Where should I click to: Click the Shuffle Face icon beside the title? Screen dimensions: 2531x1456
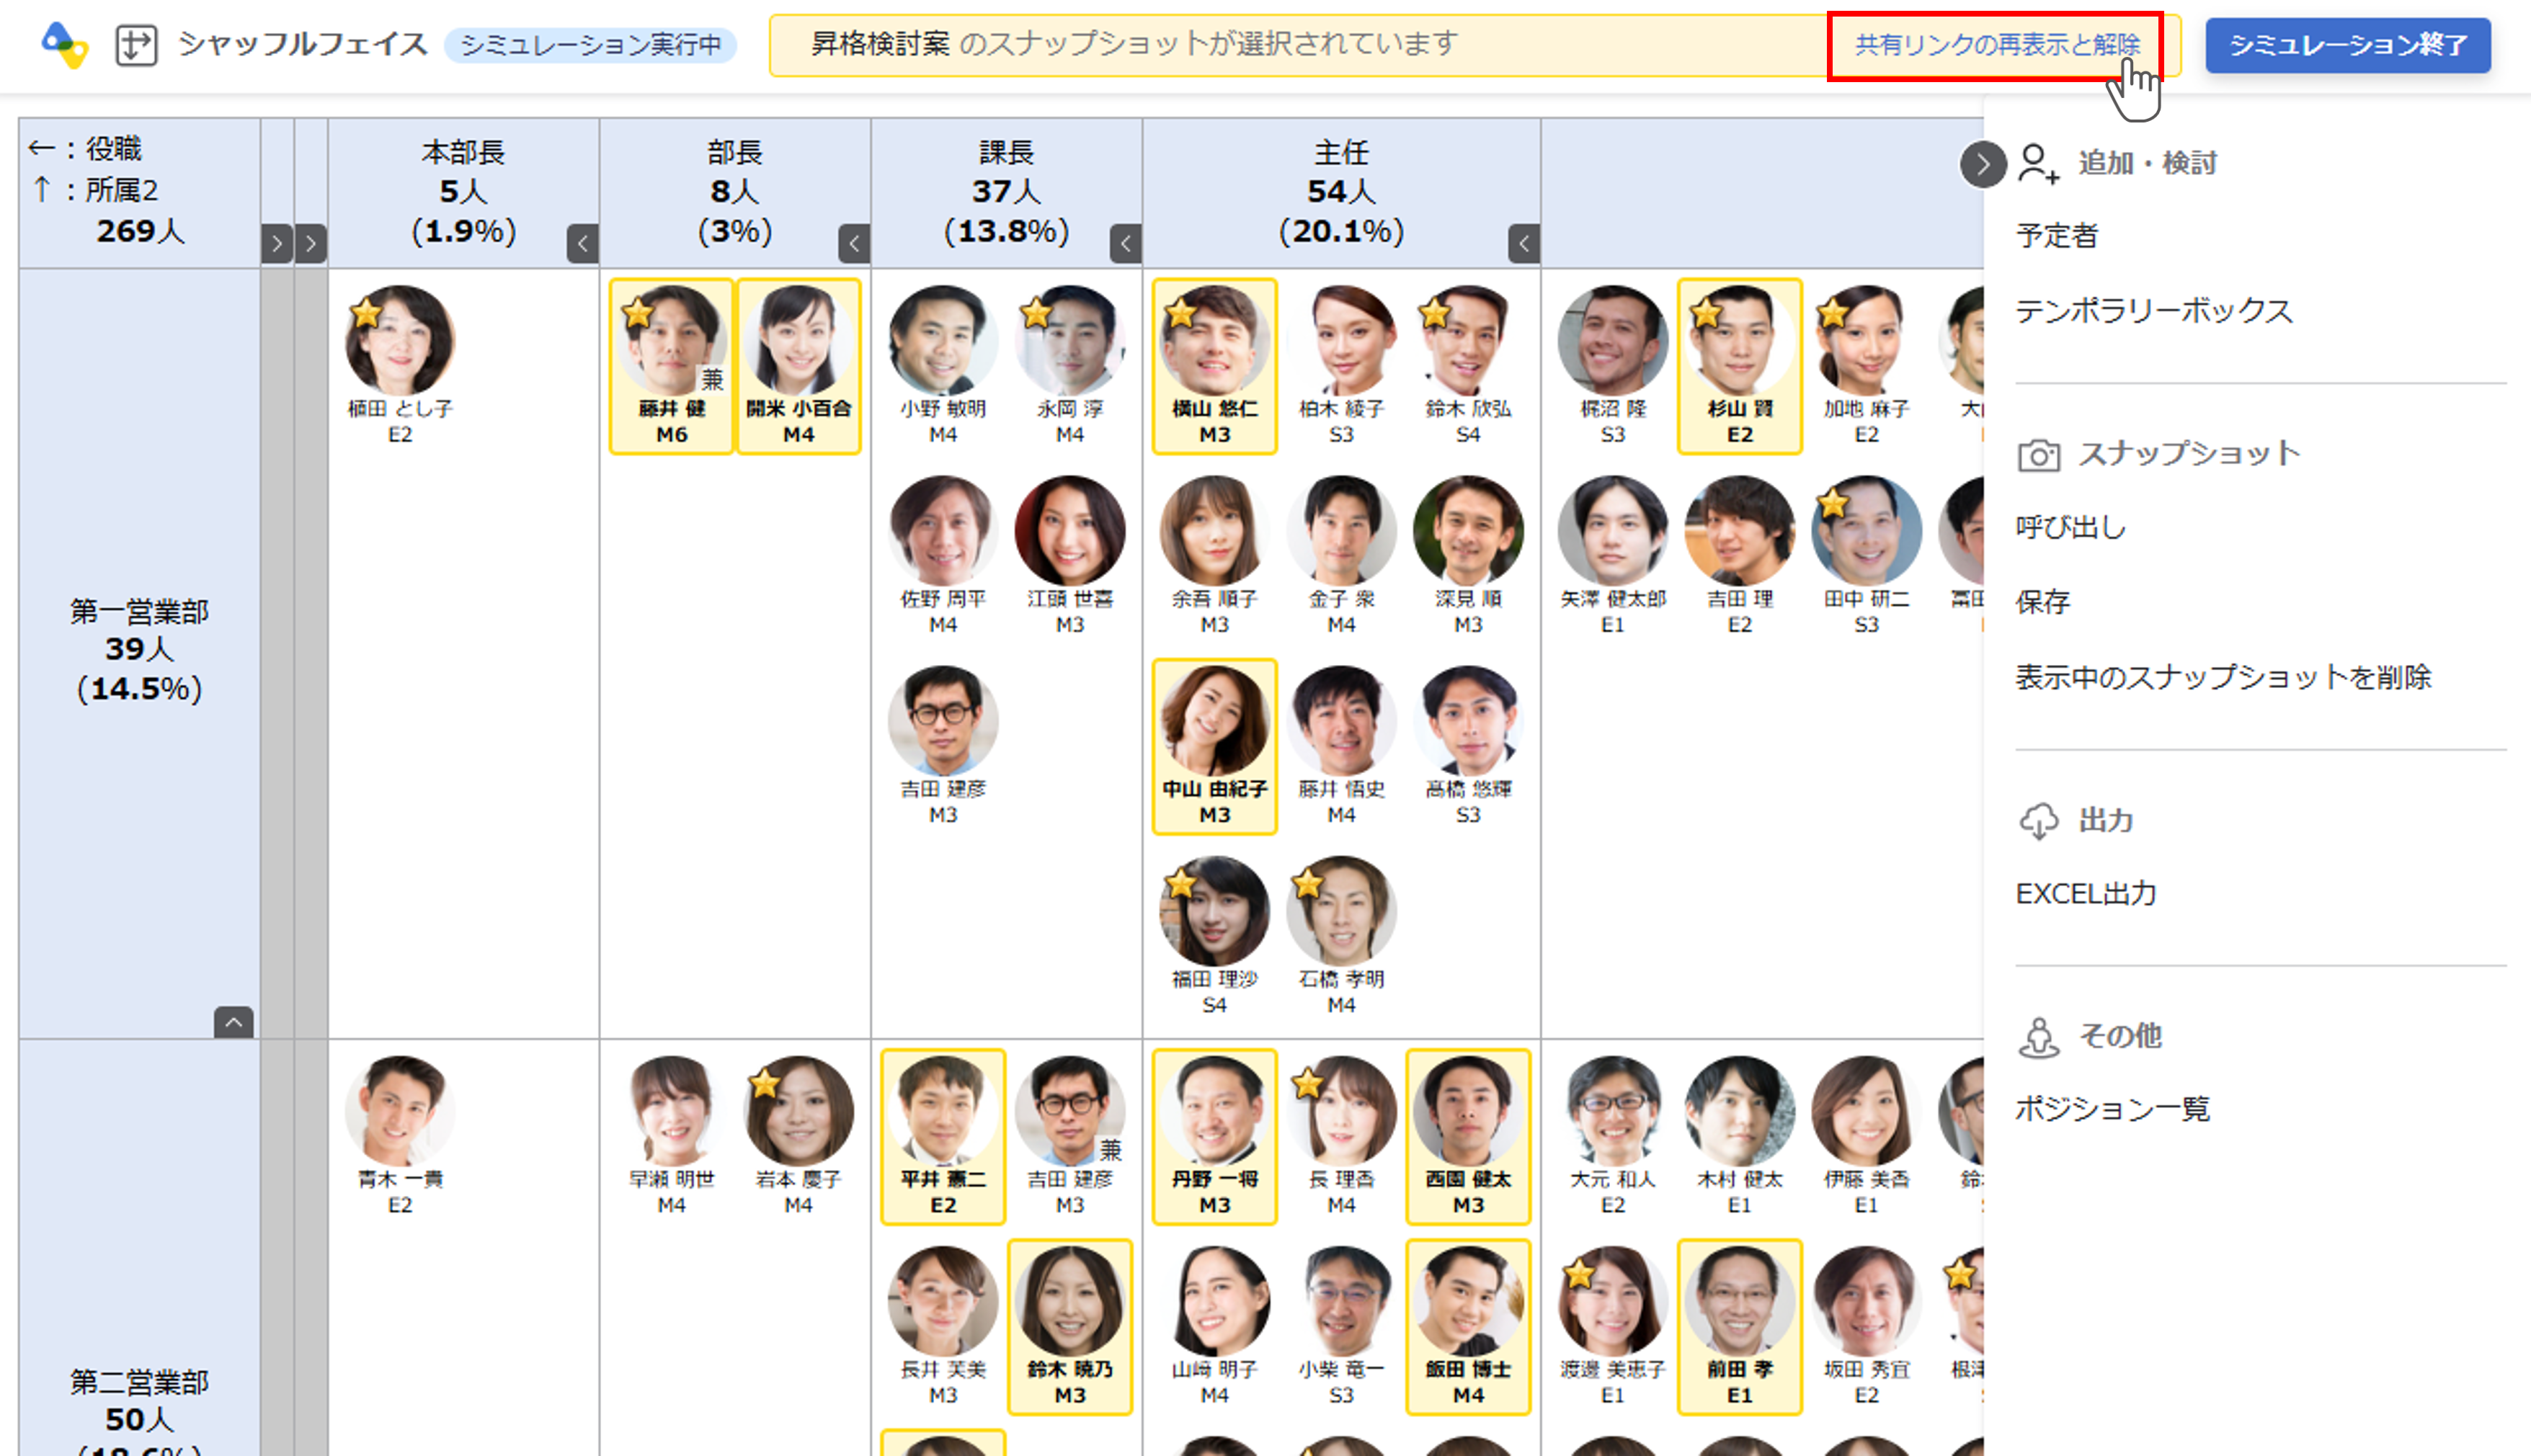click(x=136, y=45)
